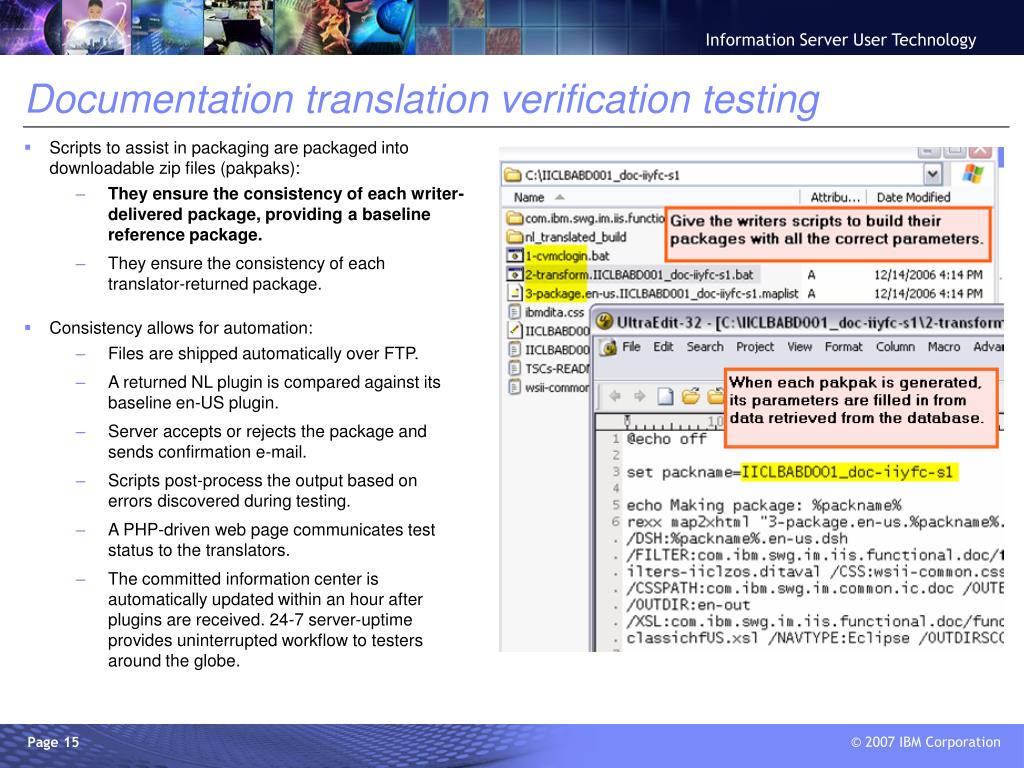The height and width of the screenshot is (768, 1024).
Task: Click the "/DSH:%packname%.en-us.dsh" line
Action: point(737,539)
